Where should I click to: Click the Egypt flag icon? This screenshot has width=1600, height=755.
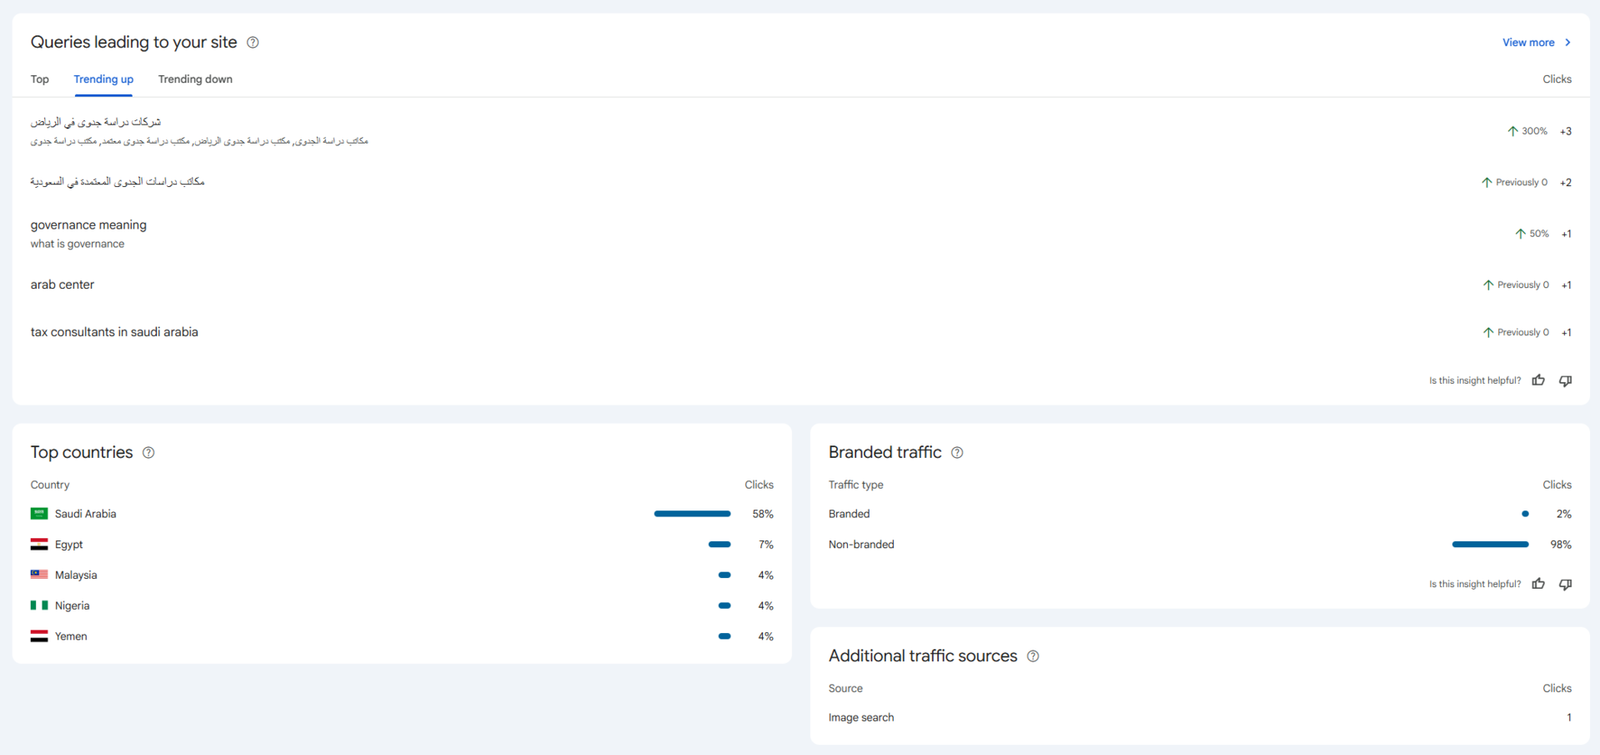coord(39,545)
